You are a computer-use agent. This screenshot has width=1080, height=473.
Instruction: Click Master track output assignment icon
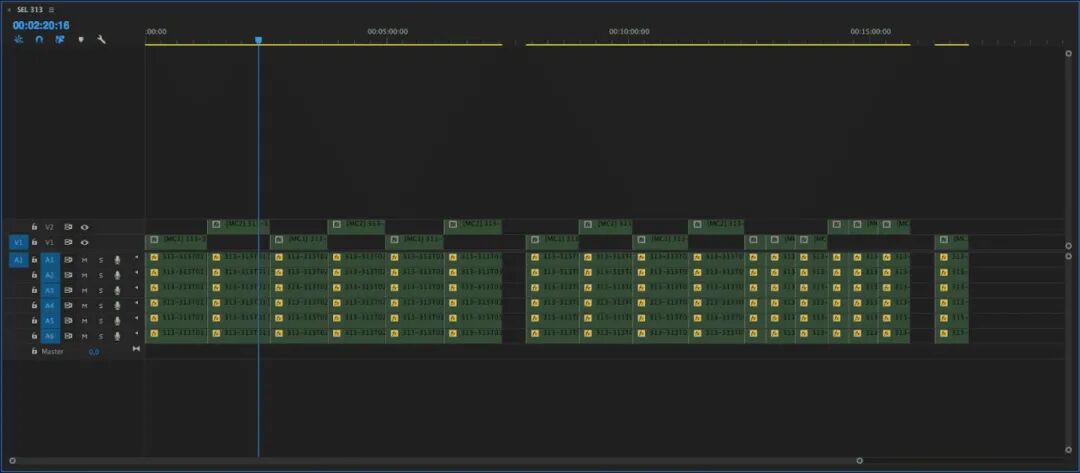point(136,349)
